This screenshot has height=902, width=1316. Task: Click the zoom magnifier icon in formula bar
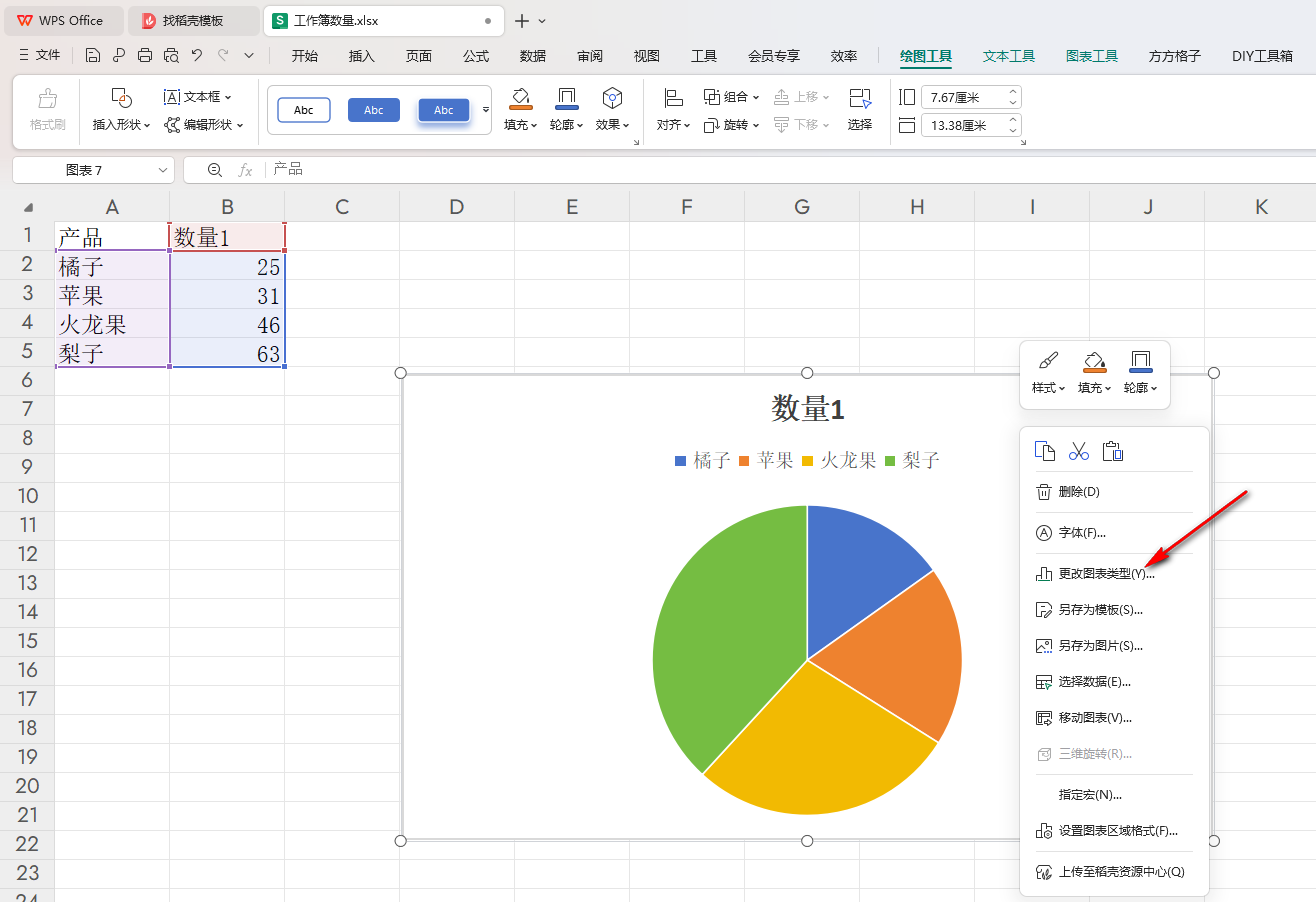(x=215, y=170)
